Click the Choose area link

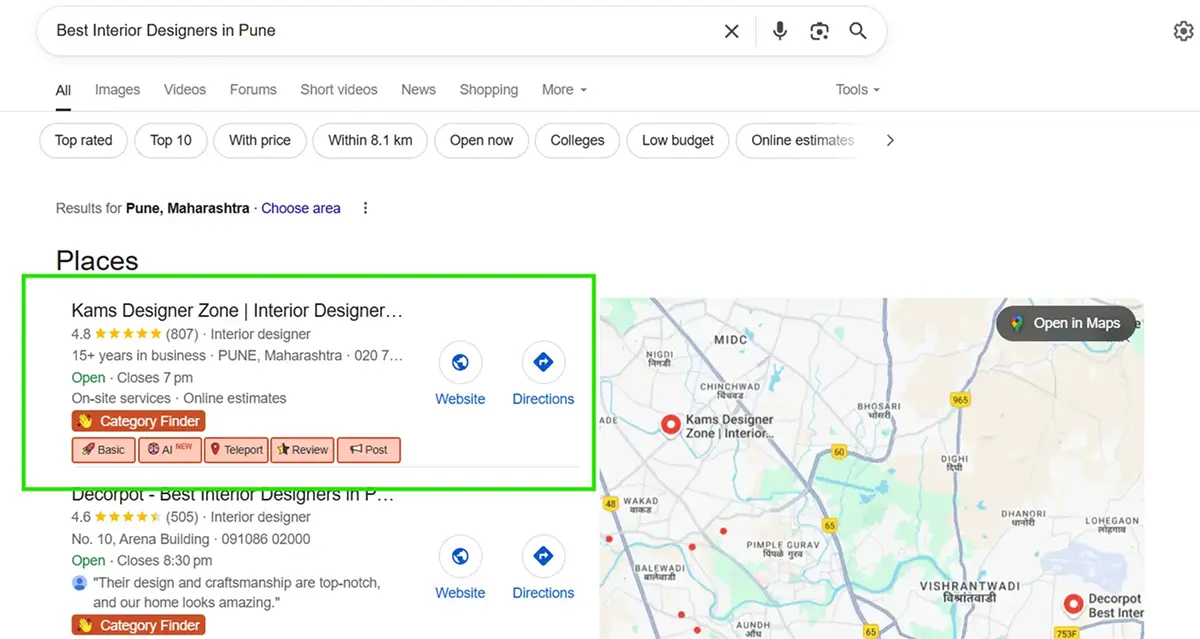(300, 208)
